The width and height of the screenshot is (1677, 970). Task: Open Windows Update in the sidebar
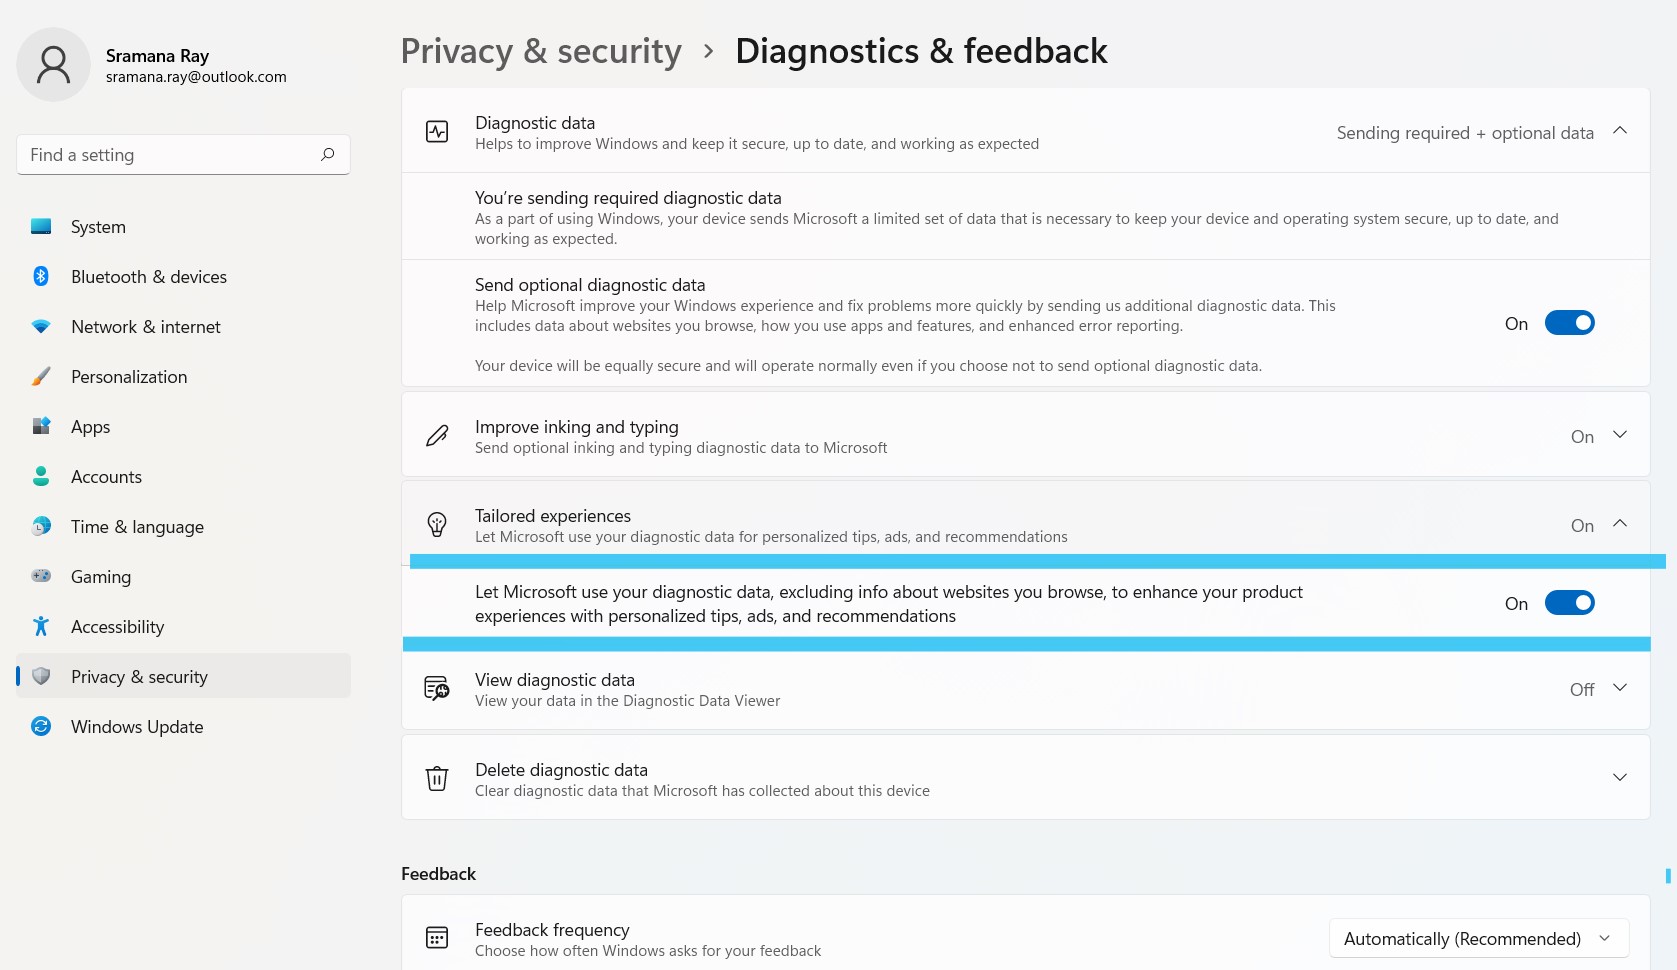[x=137, y=727]
